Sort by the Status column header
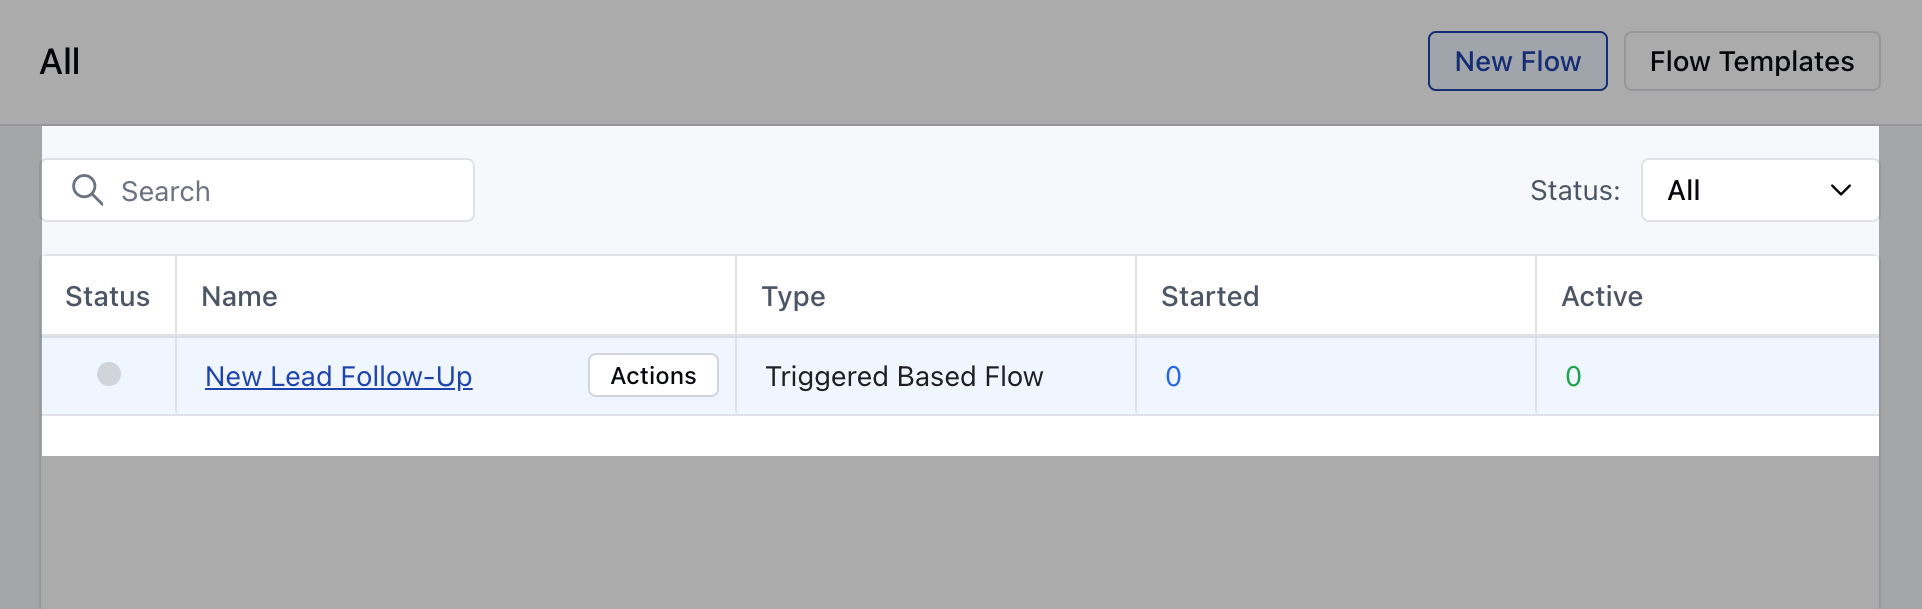This screenshot has height=609, width=1922. (107, 297)
